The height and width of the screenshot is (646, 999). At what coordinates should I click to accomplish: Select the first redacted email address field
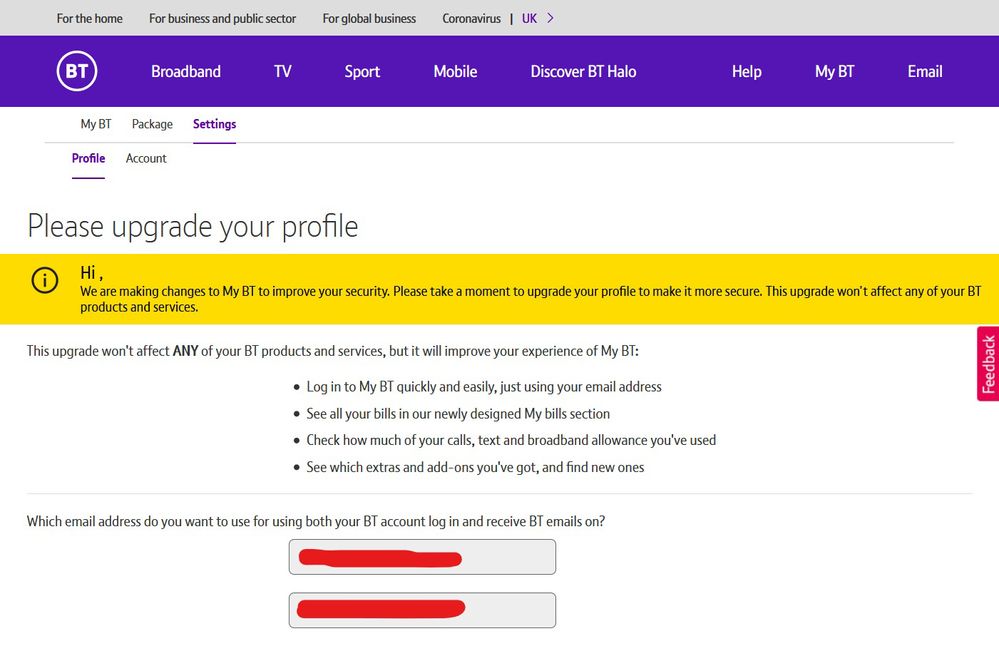pyautogui.click(x=422, y=557)
